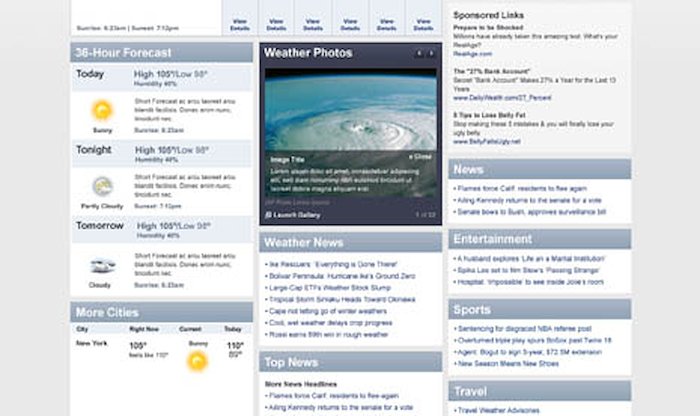This screenshot has width=700, height=416.
Task: Click the More Cities header
Action: pos(162,312)
